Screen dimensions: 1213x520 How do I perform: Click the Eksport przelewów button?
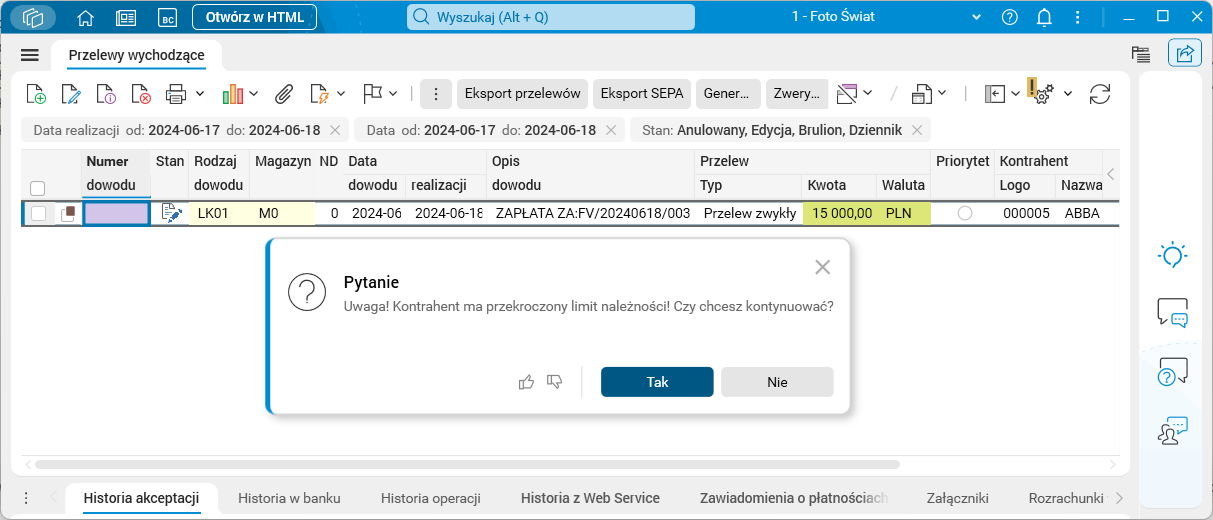coord(523,94)
